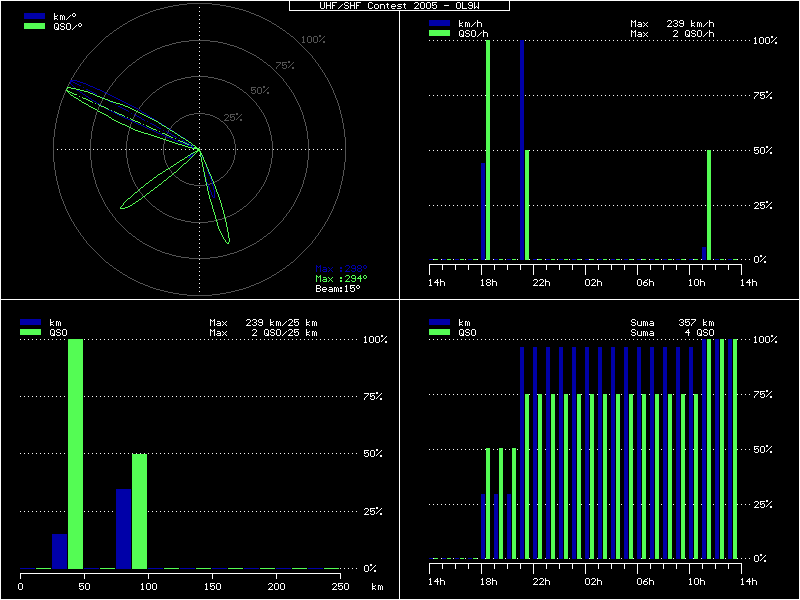Click the blue 75-100 km histogram bar
This screenshot has width=800, height=600.
pos(123,529)
